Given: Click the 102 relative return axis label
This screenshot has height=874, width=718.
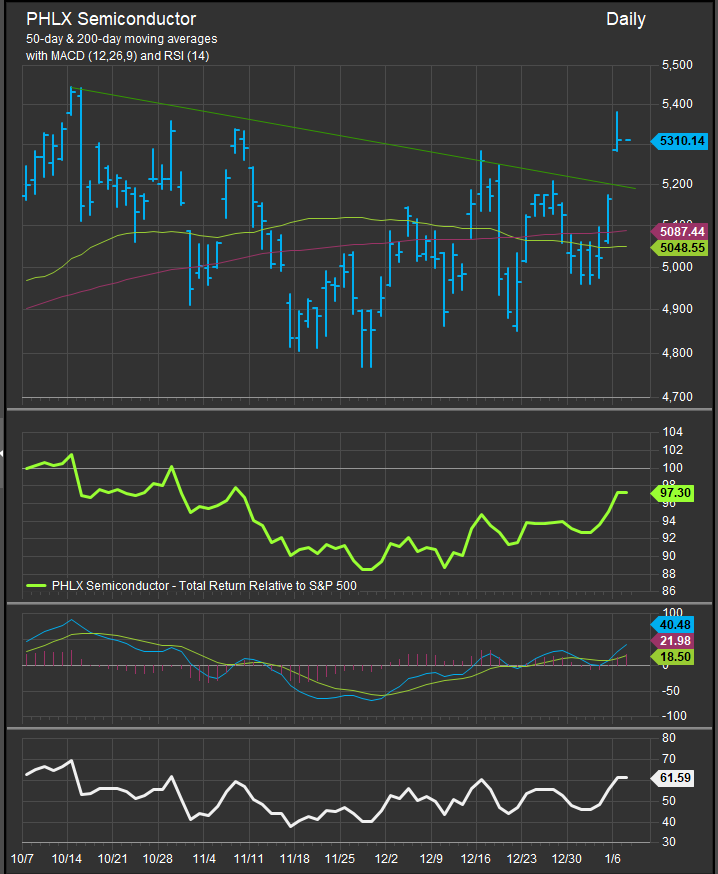Looking at the screenshot, I should (x=672, y=450).
